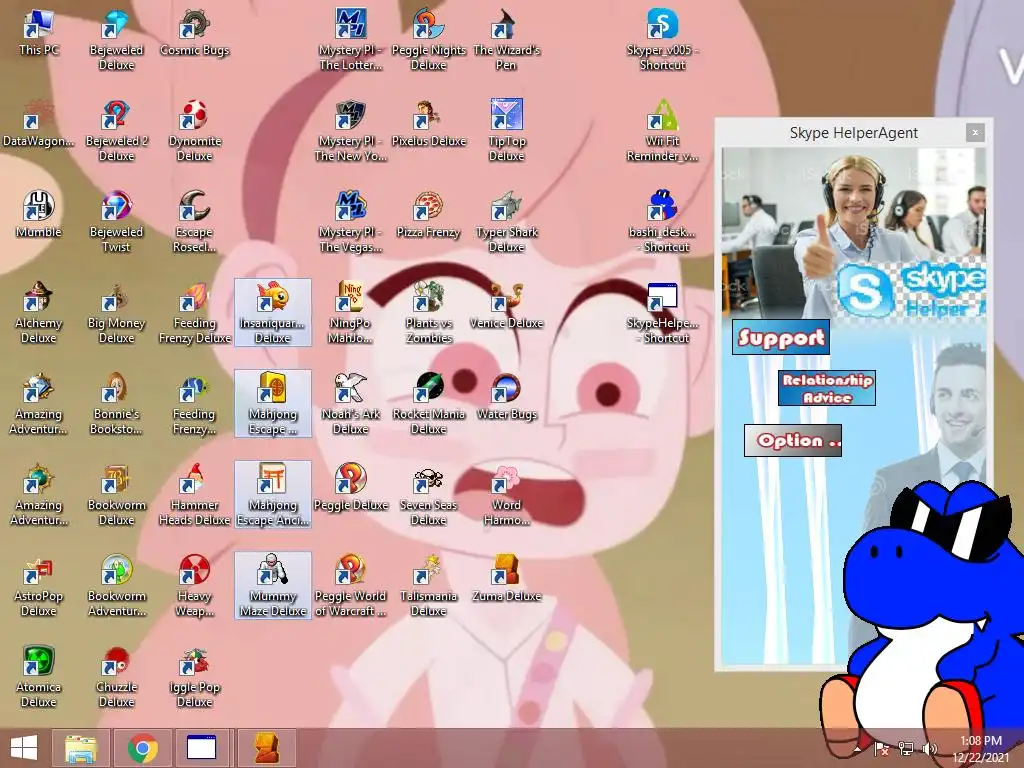Click the Mahjong Escape Ancient icon
1024x768 pixels.
pos(272,494)
